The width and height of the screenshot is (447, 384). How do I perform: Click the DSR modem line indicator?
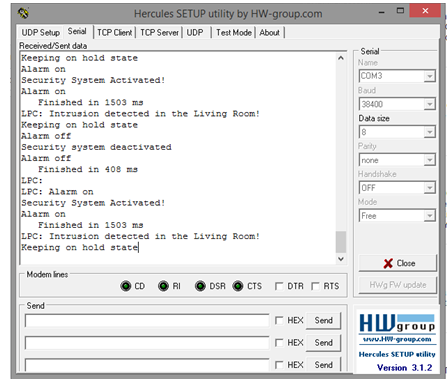point(200,286)
